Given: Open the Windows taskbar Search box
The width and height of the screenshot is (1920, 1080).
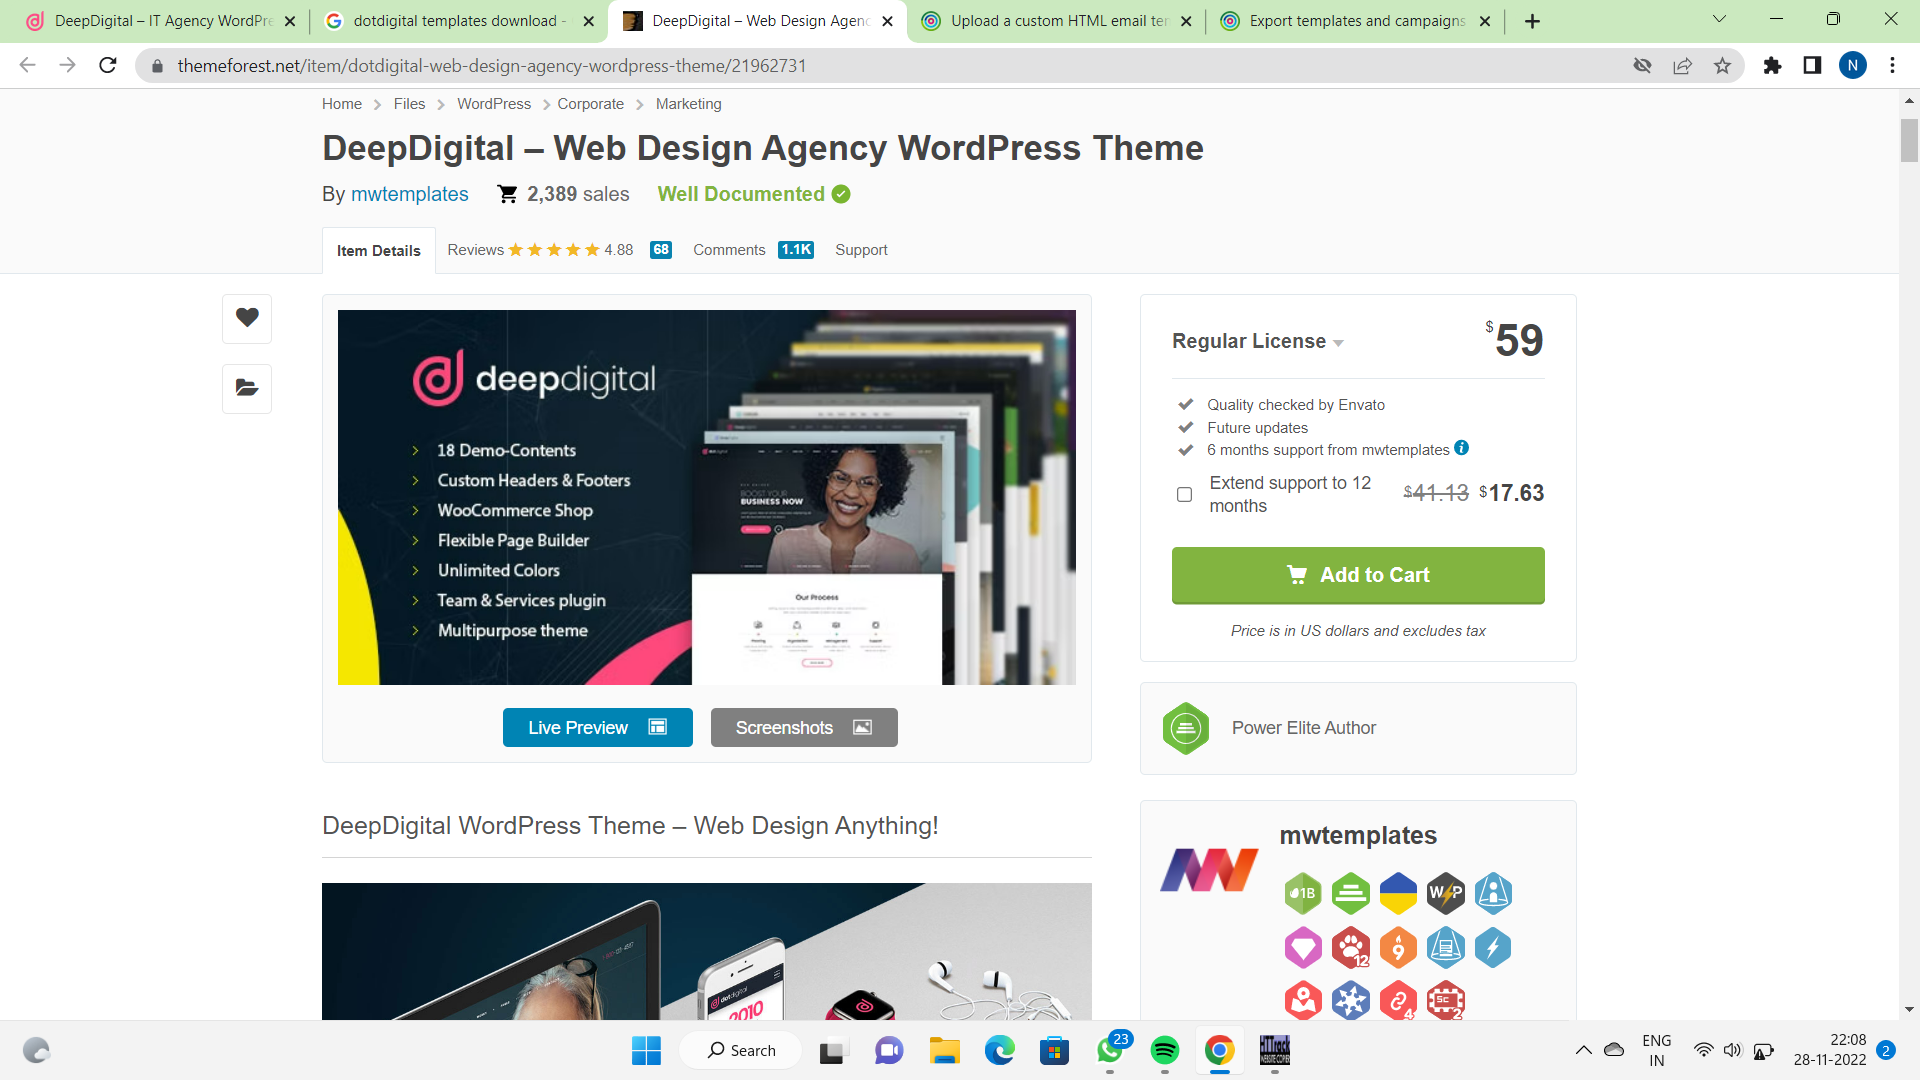Looking at the screenshot, I should pyautogui.click(x=741, y=1050).
